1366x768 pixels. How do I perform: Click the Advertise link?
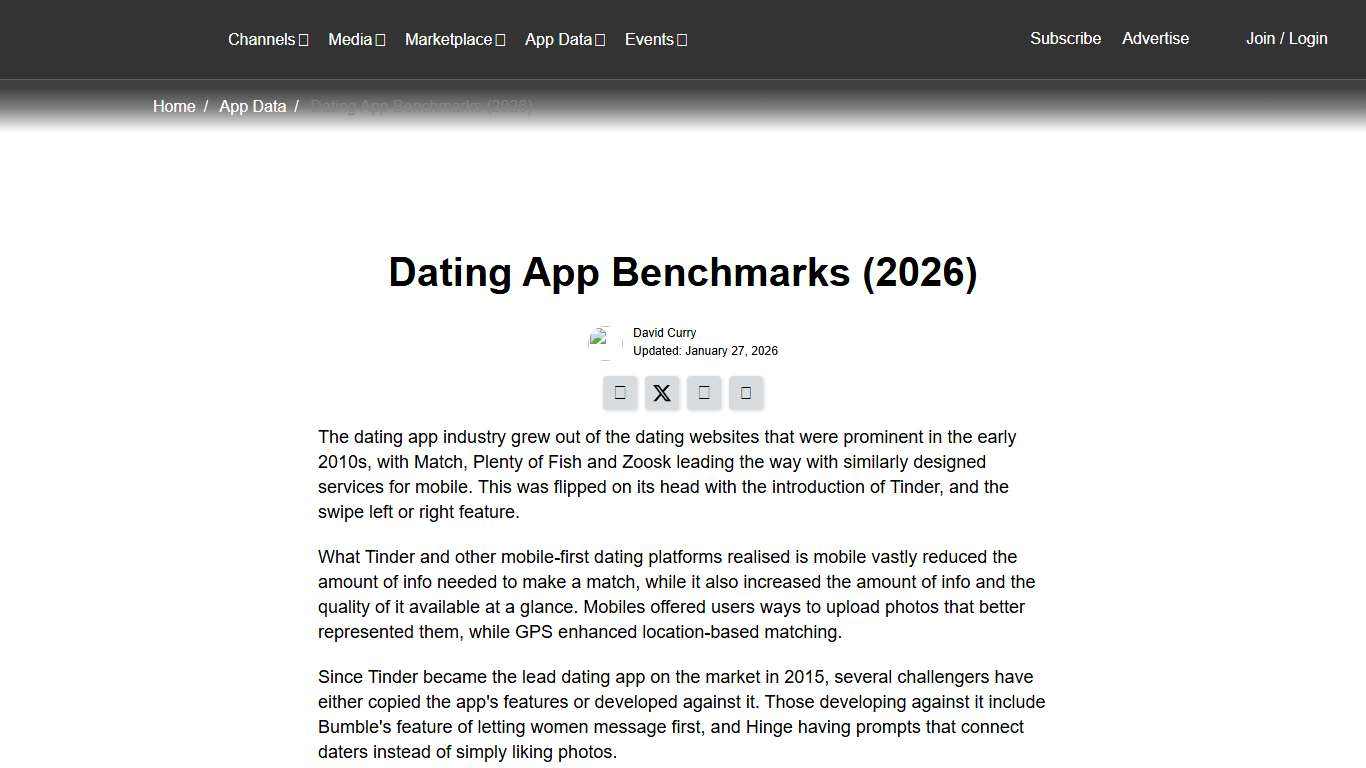pyautogui.click(x=1155, y=38)
